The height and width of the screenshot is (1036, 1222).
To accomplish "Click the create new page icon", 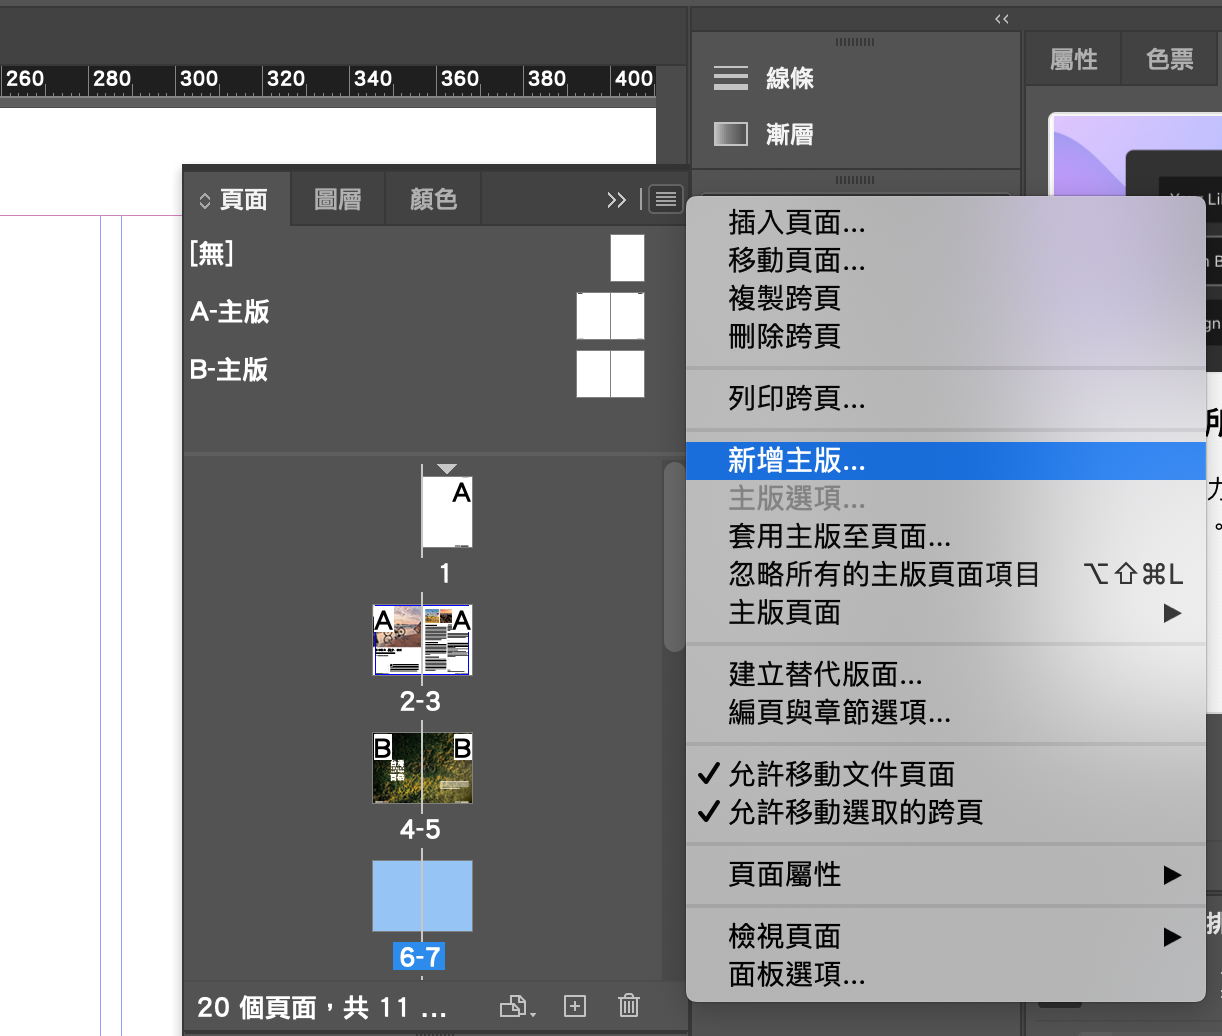I will [x=575, y=1006].
